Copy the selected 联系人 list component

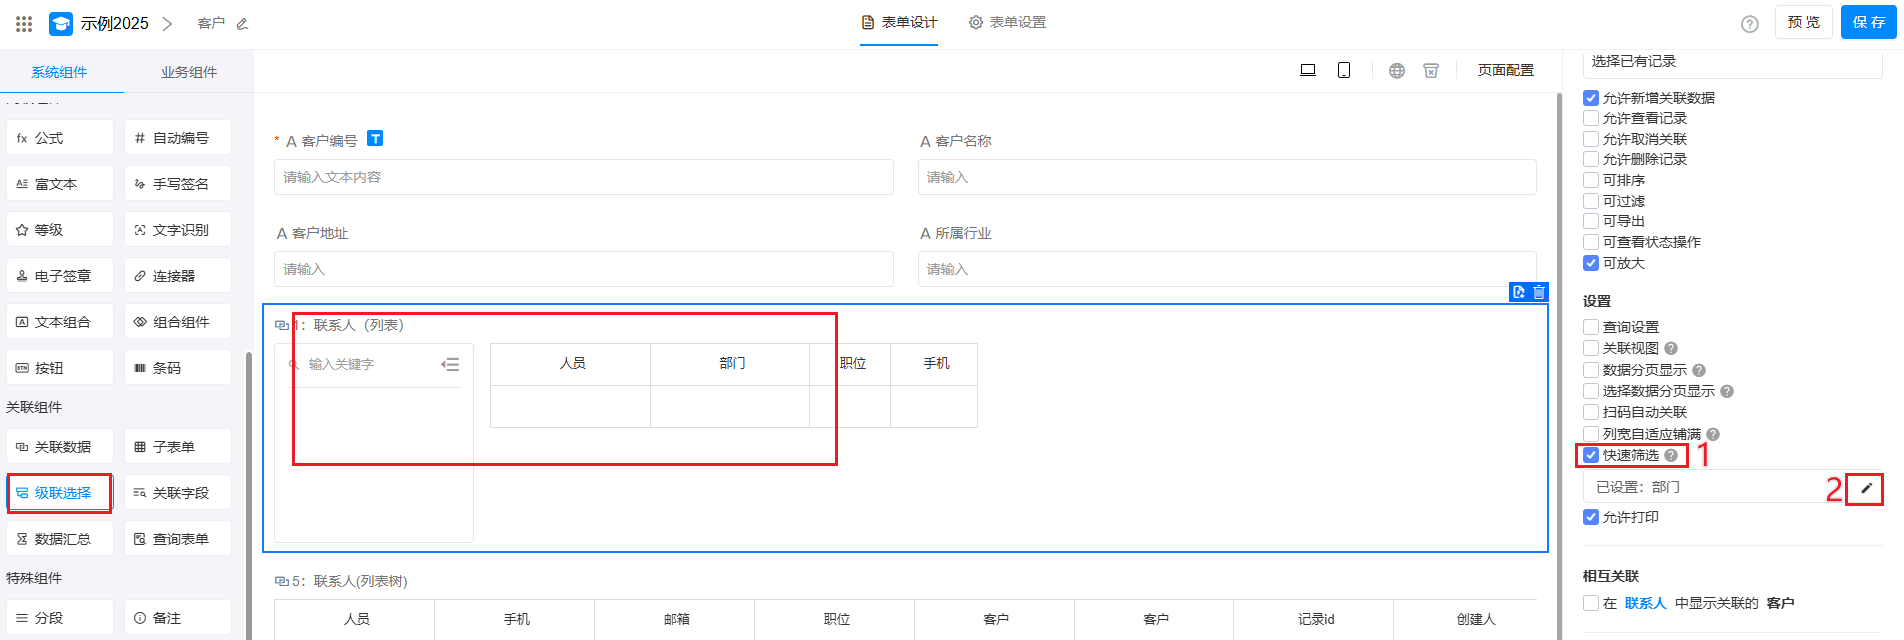point(1519,292)
